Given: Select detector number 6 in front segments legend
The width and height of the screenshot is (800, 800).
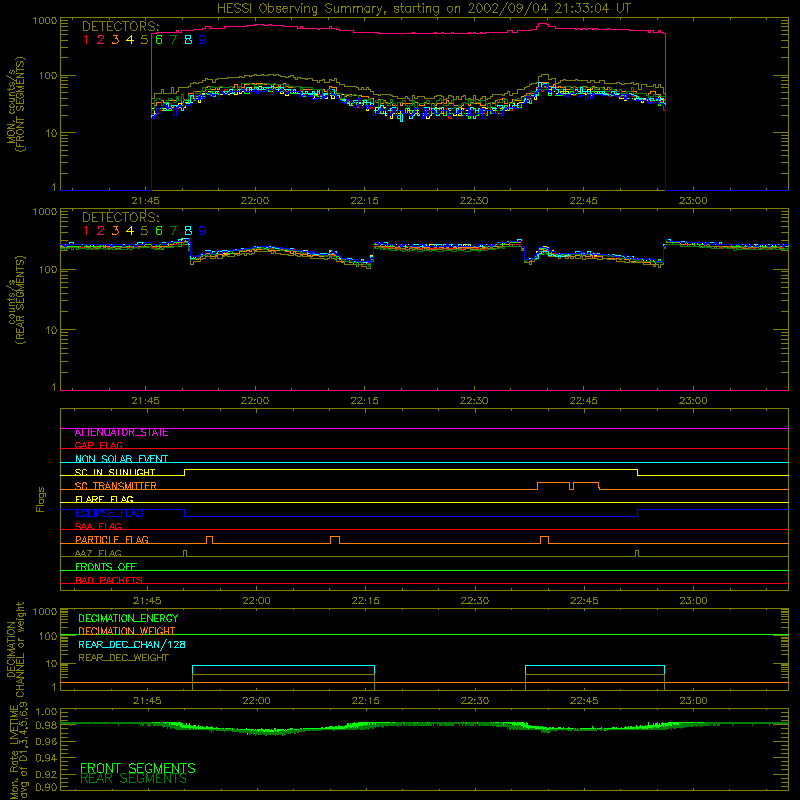Looking at the screenshot, I should [159, 40].
